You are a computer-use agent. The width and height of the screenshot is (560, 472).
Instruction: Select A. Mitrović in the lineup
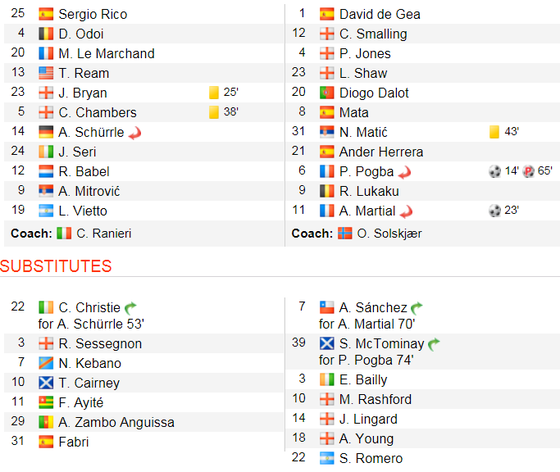tap(89, 191)
